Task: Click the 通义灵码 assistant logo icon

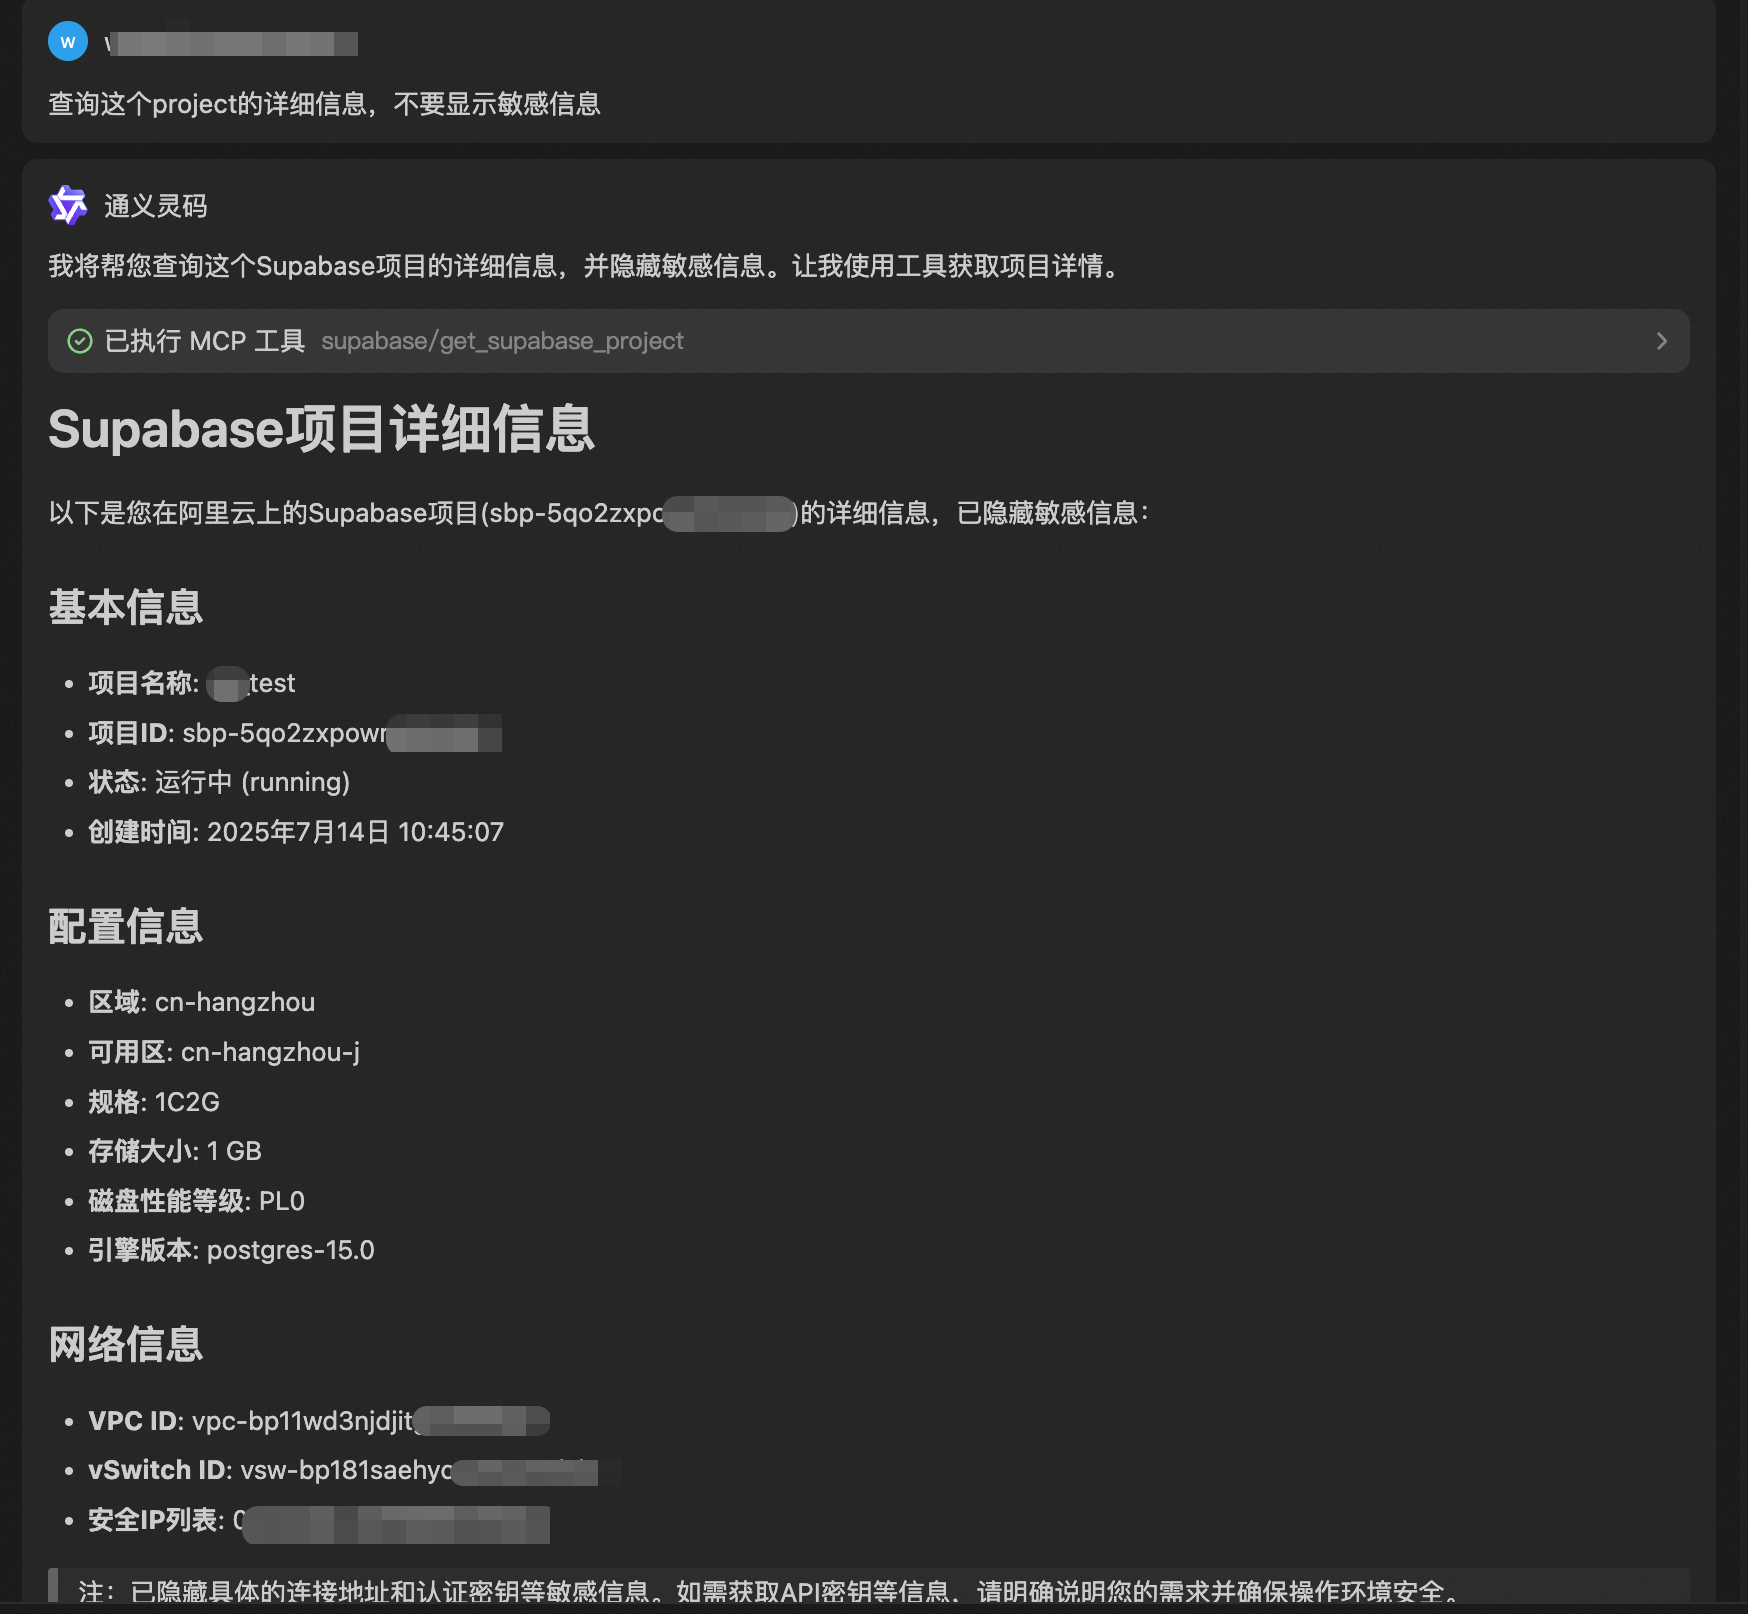Action: click(68, 206)
